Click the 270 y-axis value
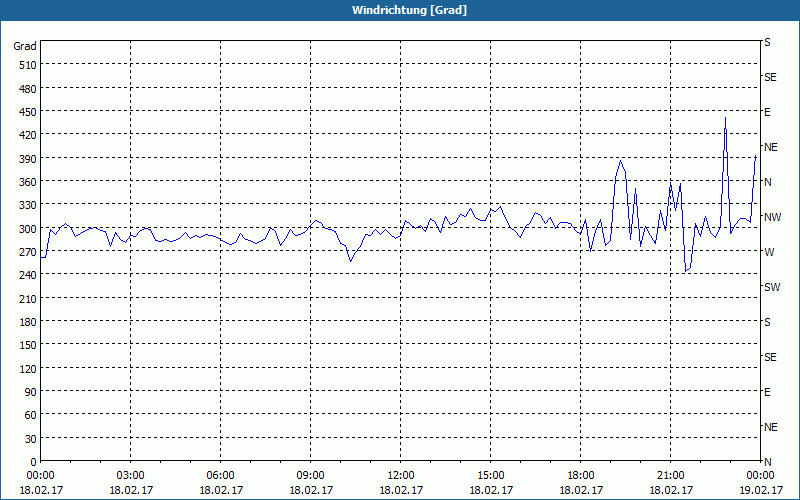The width and height of the screenshot is (800, 500). pyautogui.click(x=28, y=252)
